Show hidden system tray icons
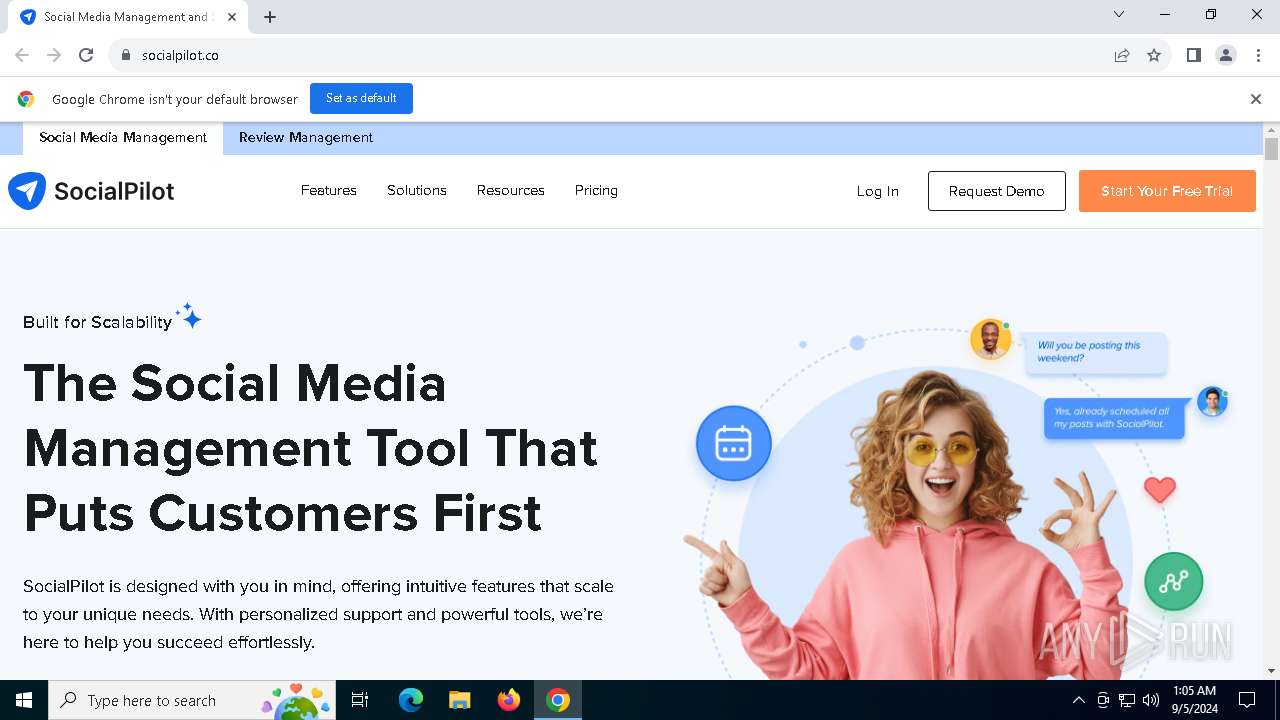This screenshot has height=720, width=1280. [x=1078, y=700]
